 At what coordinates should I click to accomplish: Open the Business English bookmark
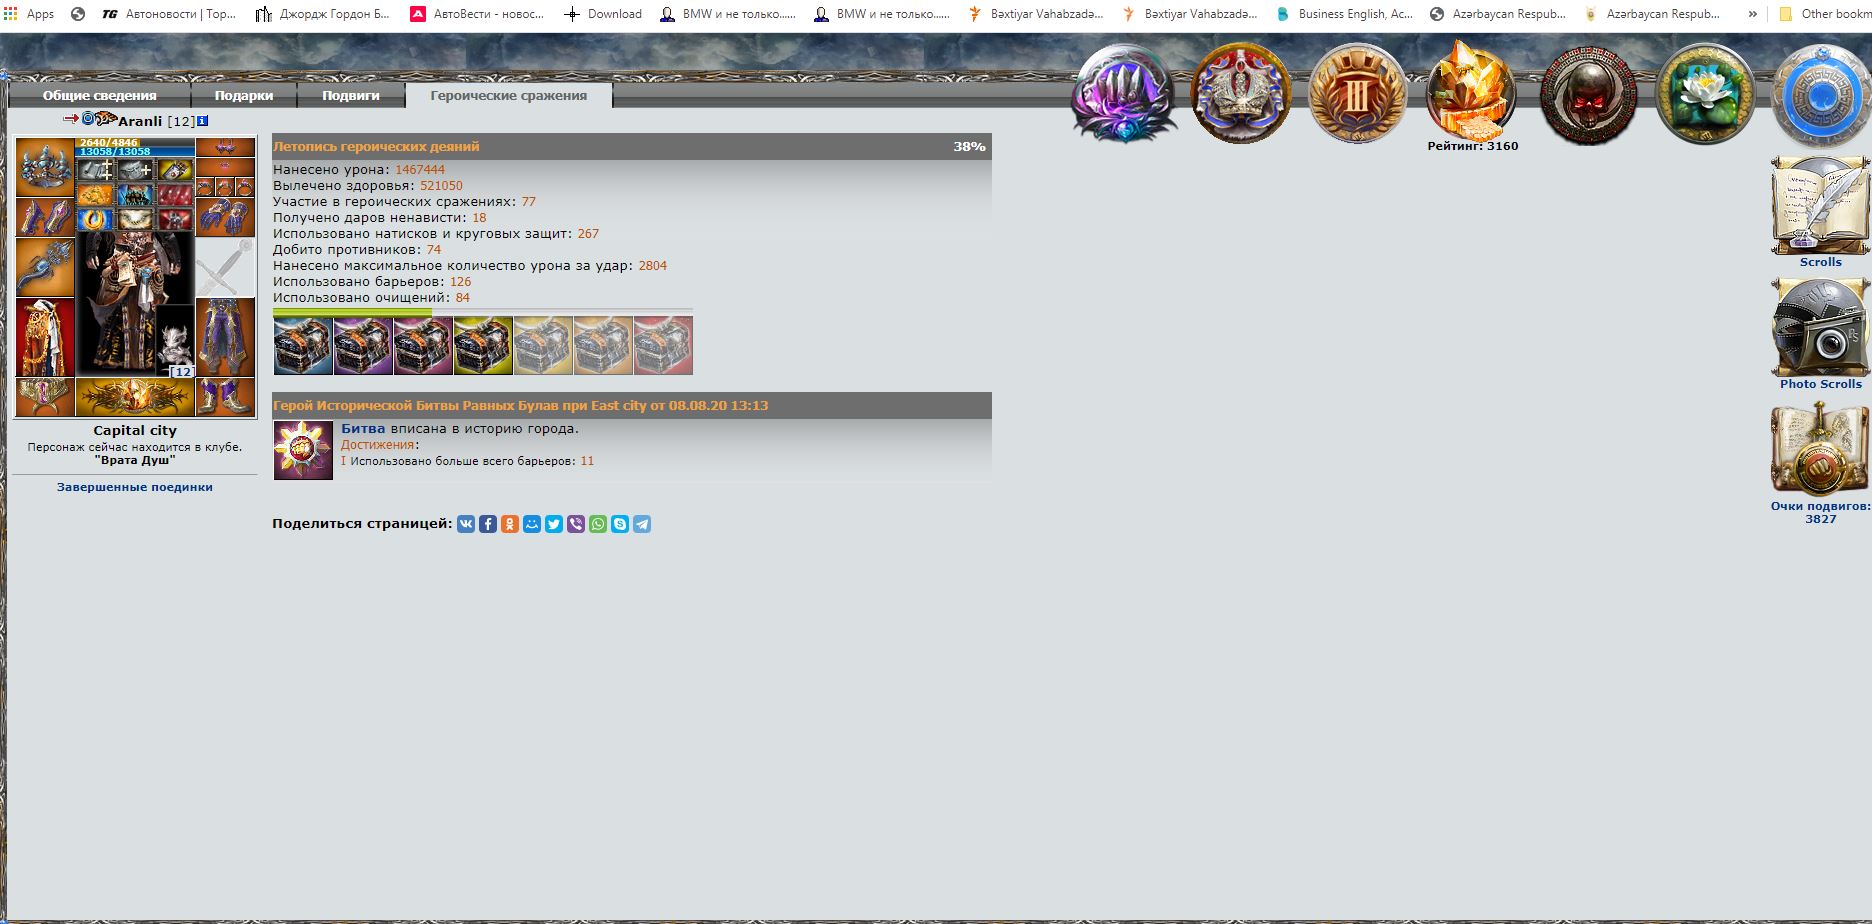[1344, 14]
